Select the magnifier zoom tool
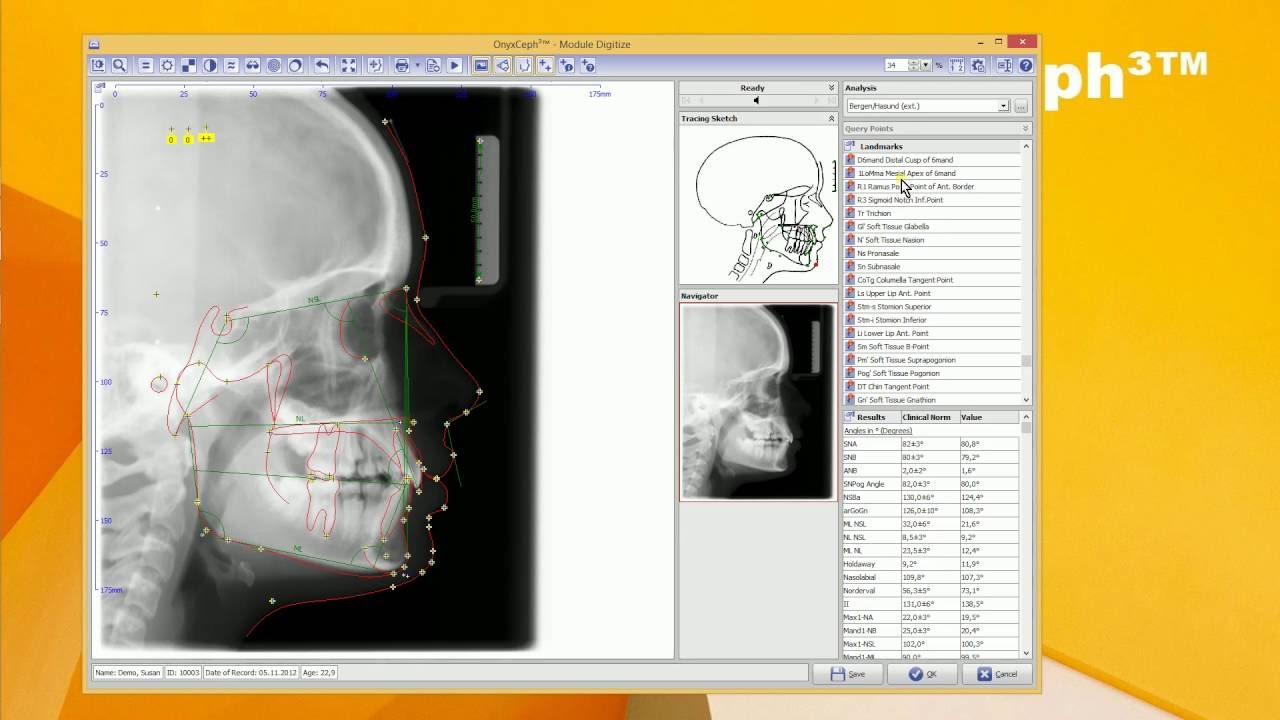This screenshot has width=1280, height=720. [119, 65]
